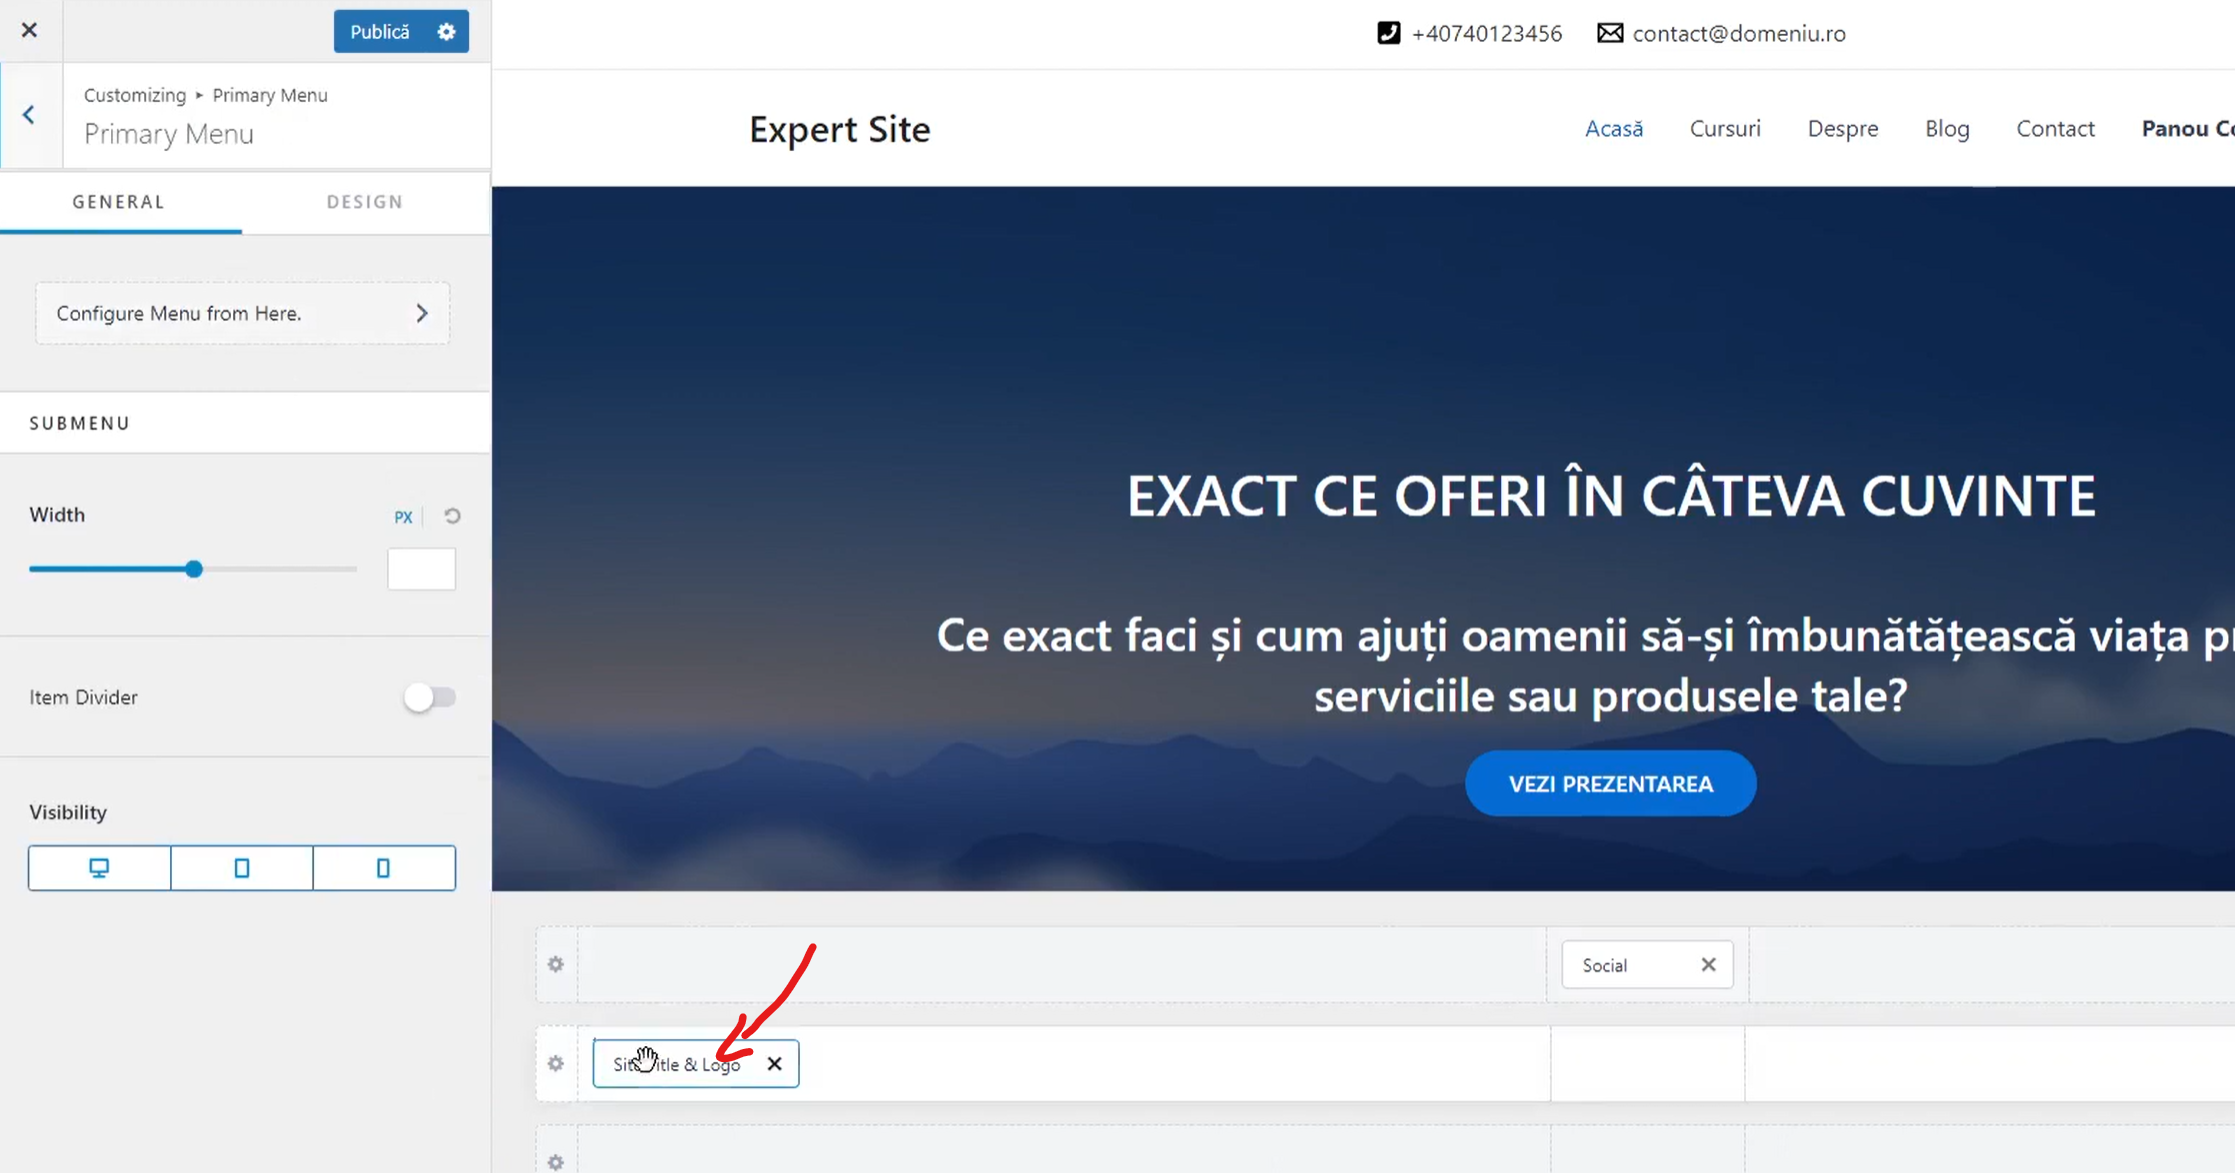Click the VEZI PREZENTAREA button

pyautogui.click(x=1610, y=784)
